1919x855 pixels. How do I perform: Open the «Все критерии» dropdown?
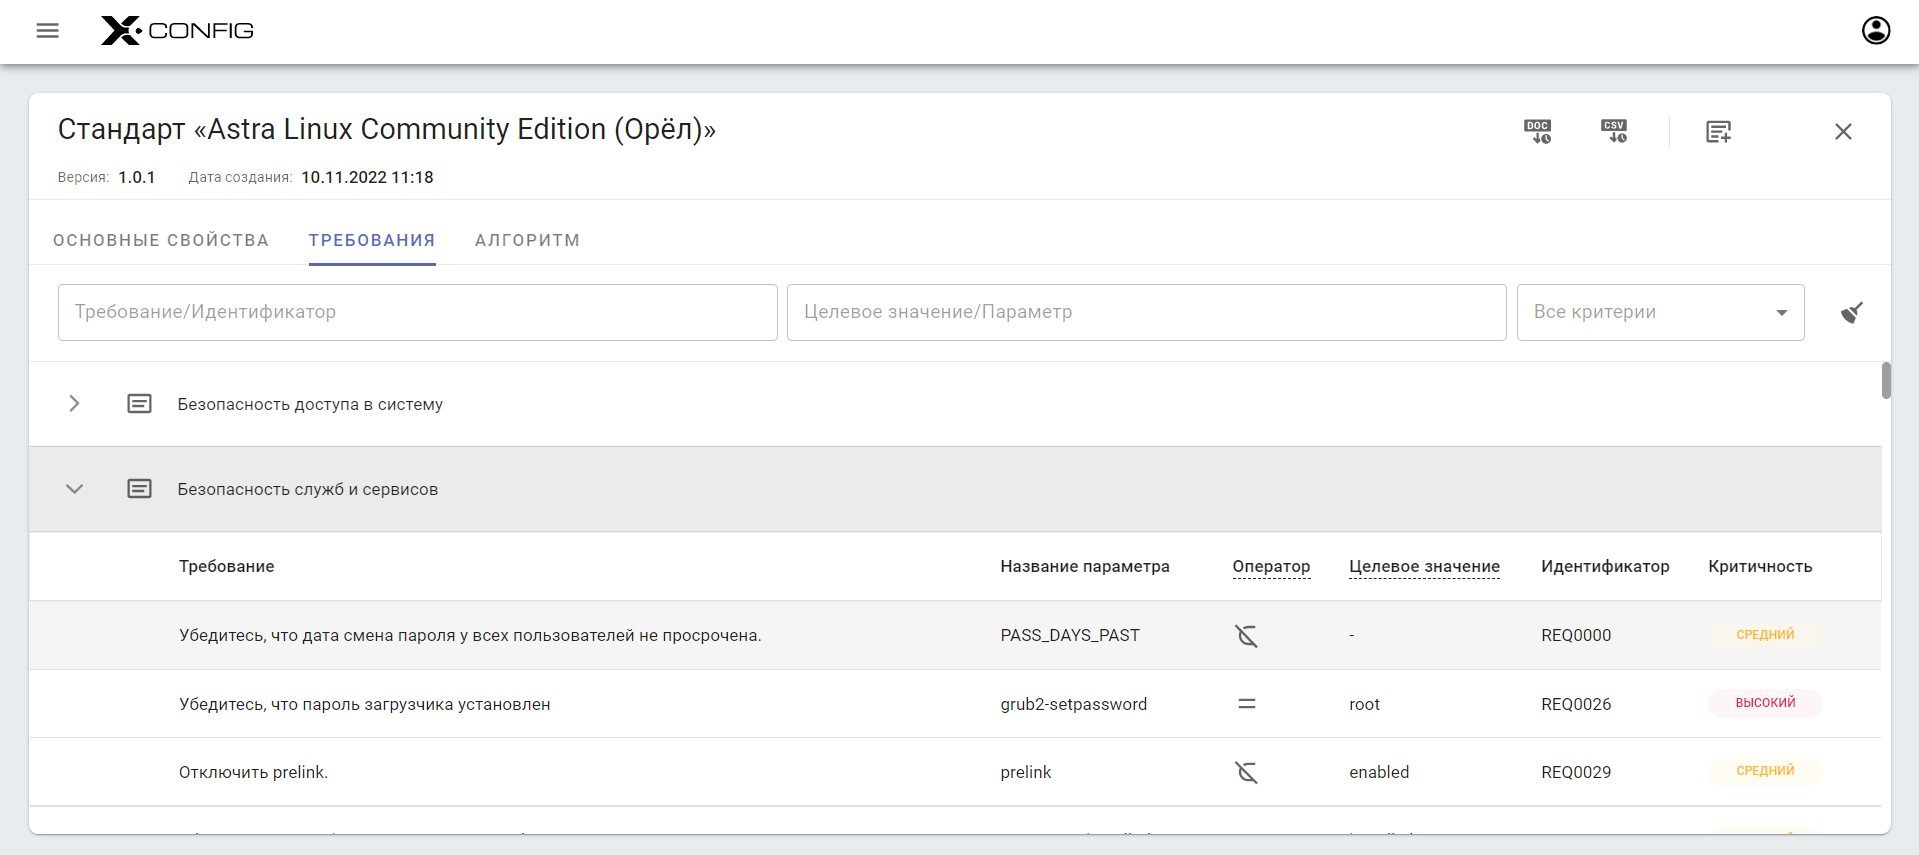pyautogui.click(x=1660, y=312)
